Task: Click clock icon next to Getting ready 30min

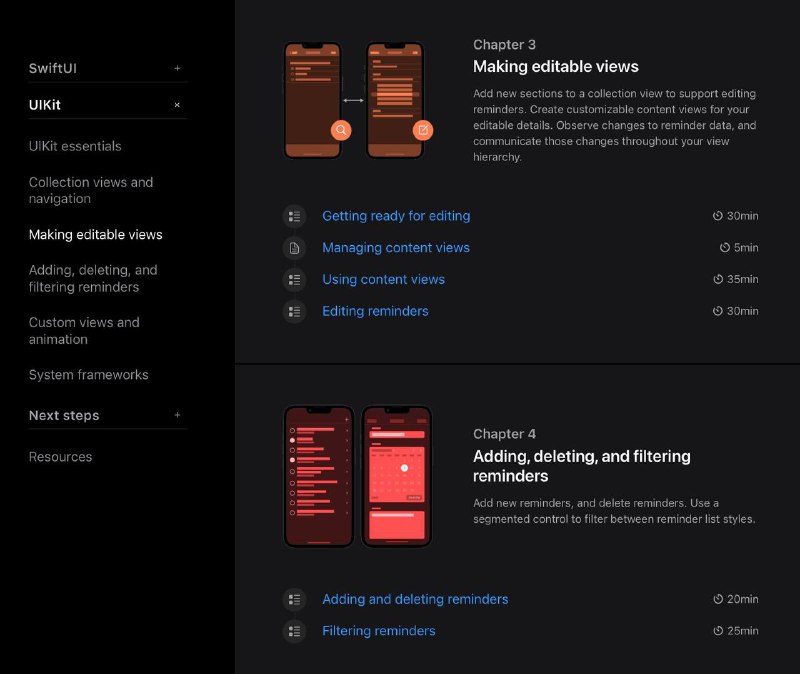Action: 717,216
